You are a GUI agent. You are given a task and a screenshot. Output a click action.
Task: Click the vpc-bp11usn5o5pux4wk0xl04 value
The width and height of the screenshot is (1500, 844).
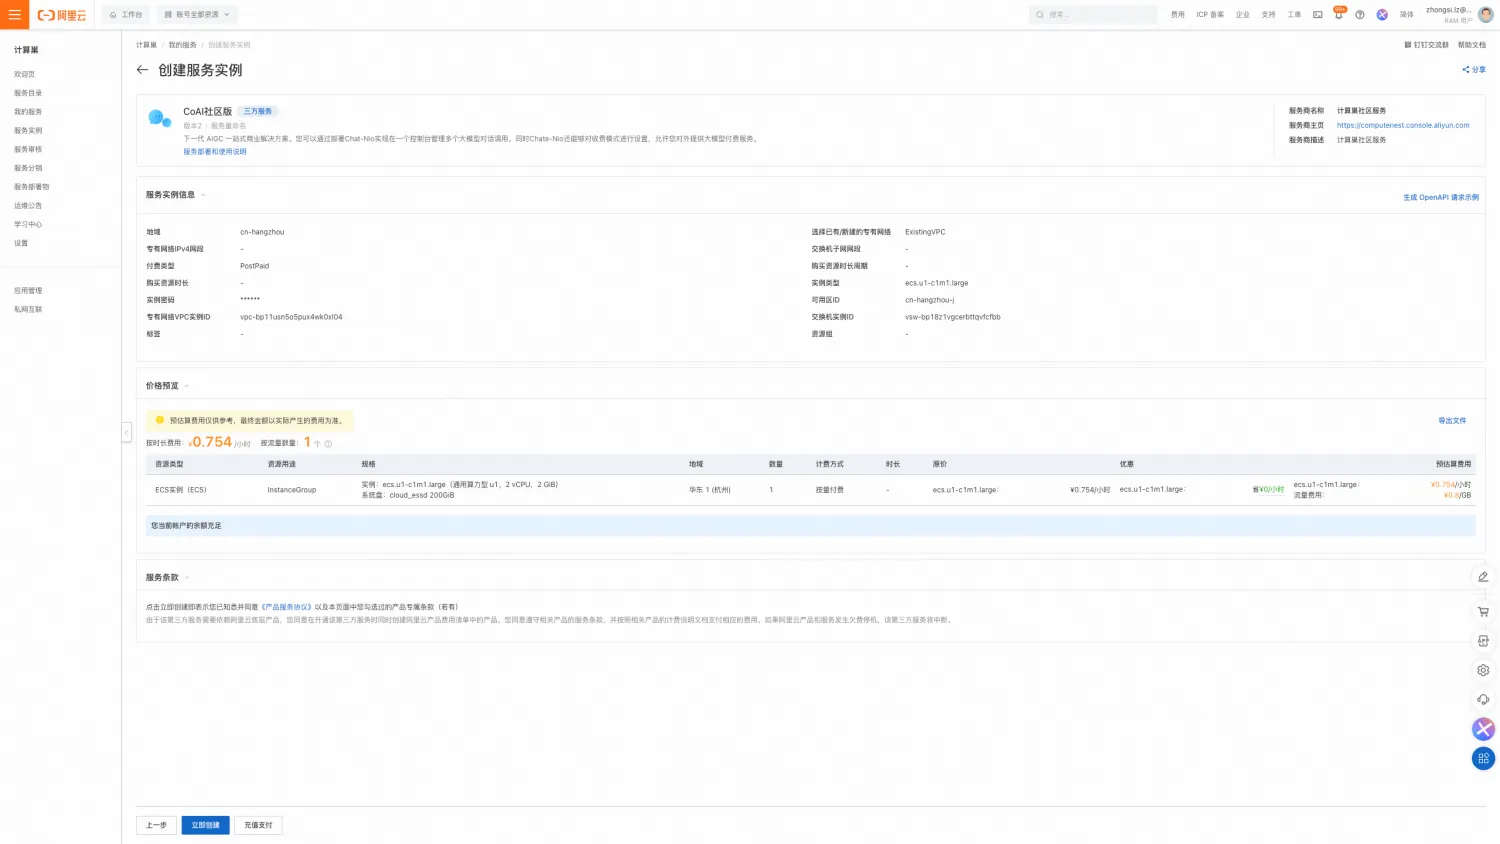tap(291, 317)
